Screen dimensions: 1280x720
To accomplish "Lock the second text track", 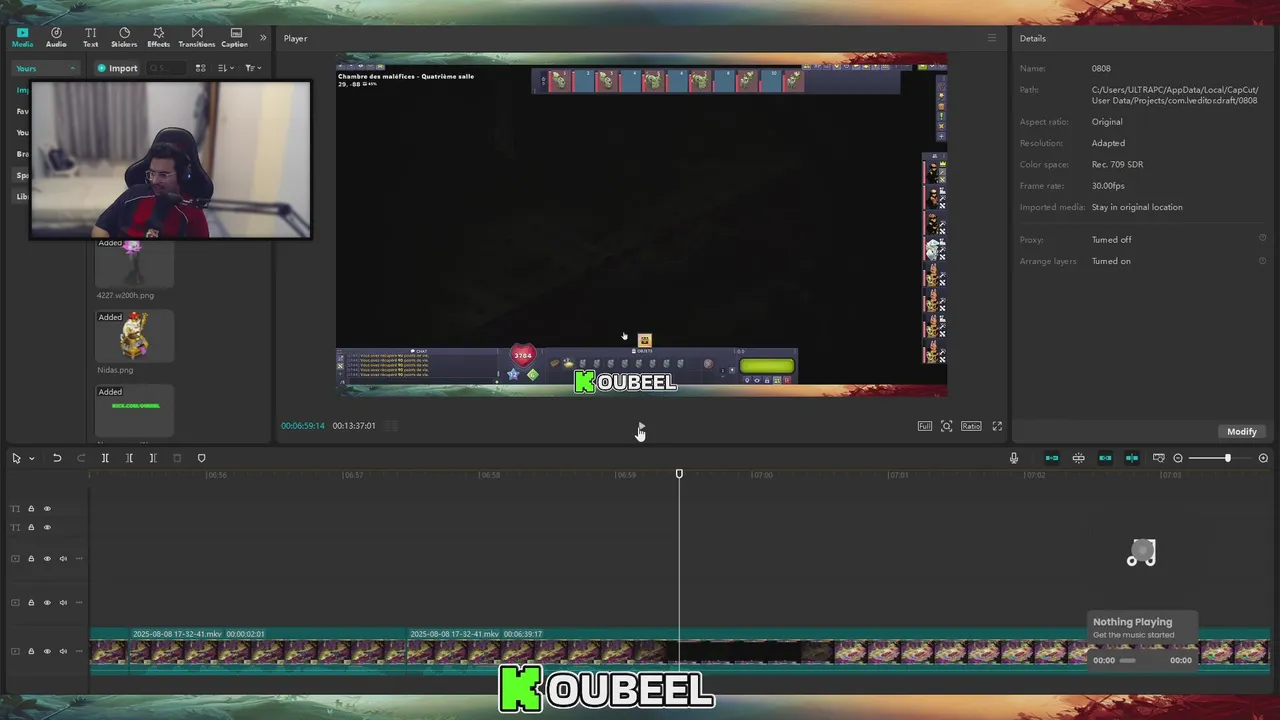I will coord(31,527).
